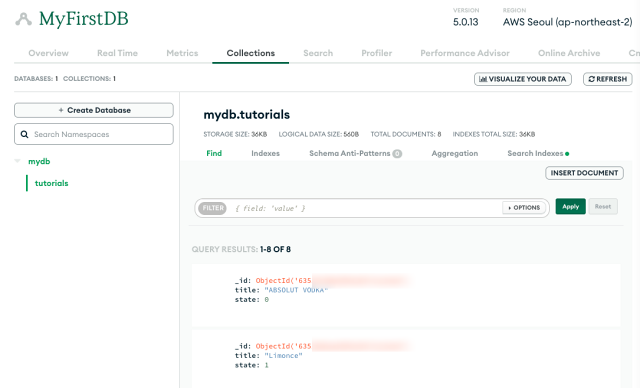
Task: Click the cluster icon beside MyFirstDB
Action: coord(23,19)
